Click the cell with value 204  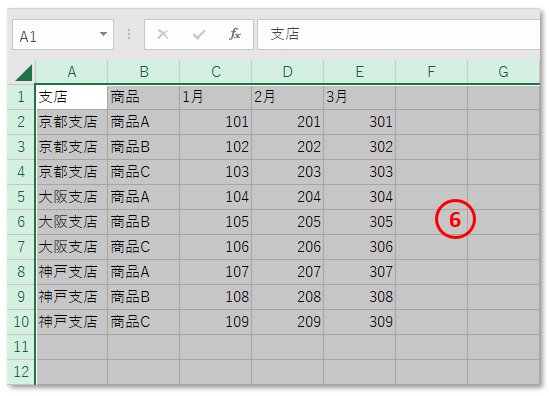click(288, 197)
